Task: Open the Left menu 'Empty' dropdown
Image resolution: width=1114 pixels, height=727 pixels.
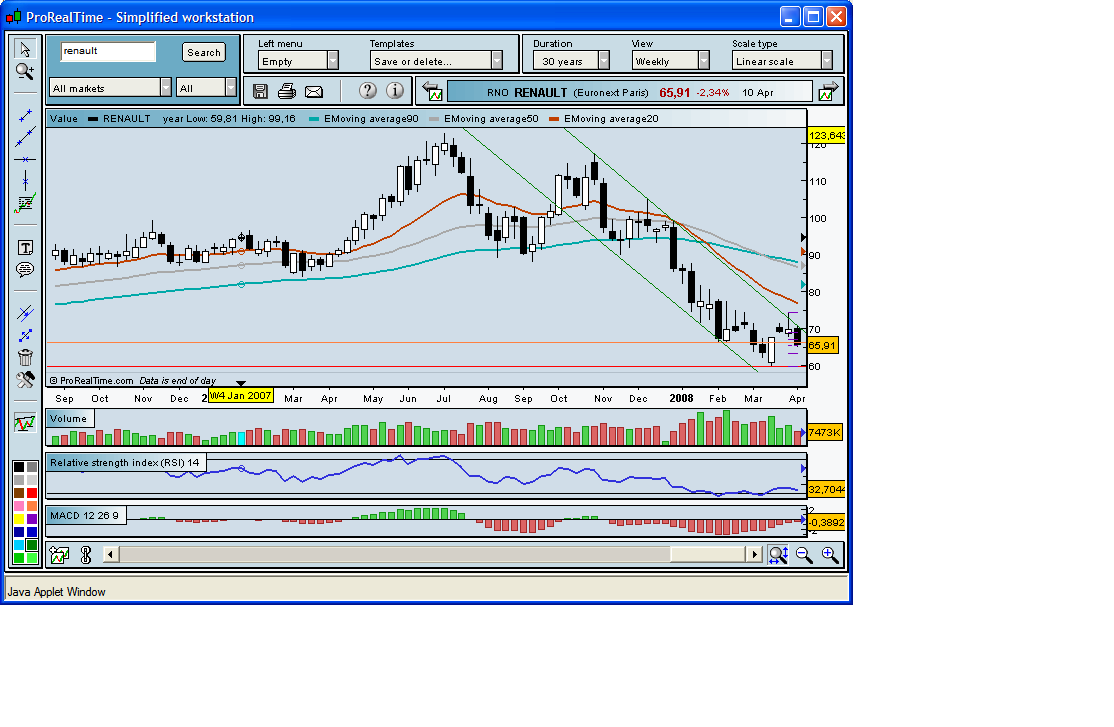Action: (298, 60)
